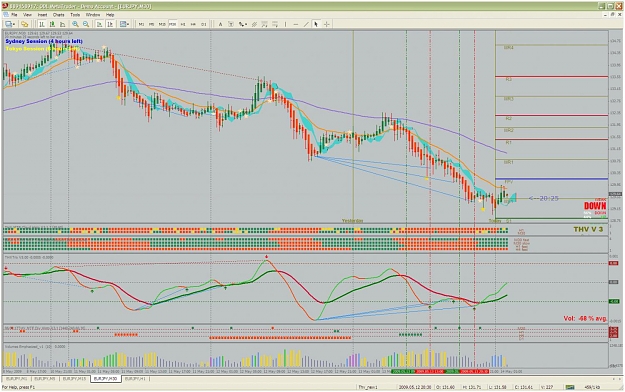Open the chart Templates icon

click(x=123, y=24)
